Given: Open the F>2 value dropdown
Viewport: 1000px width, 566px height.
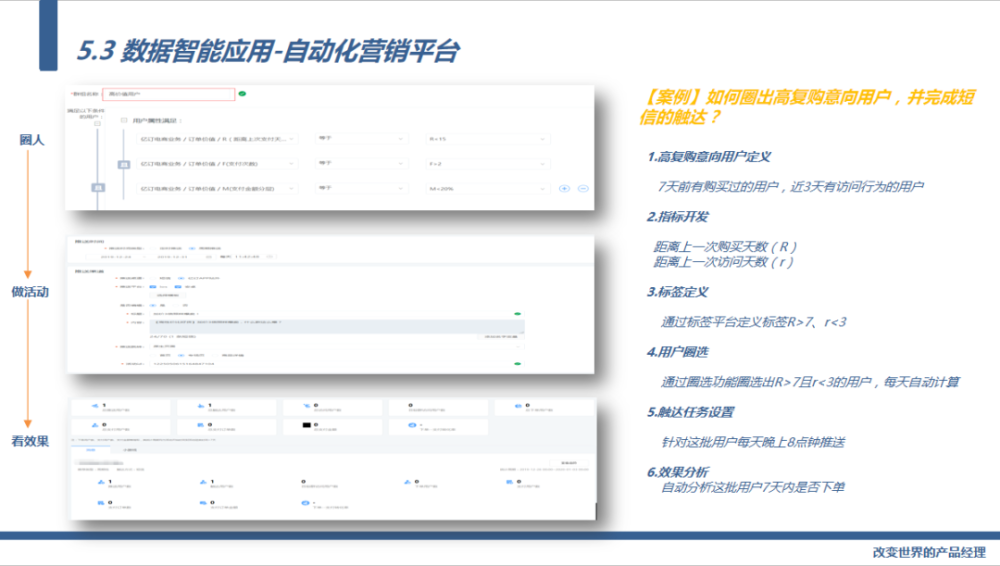Looking at the screenshot, I should click(x=487, y=164).
